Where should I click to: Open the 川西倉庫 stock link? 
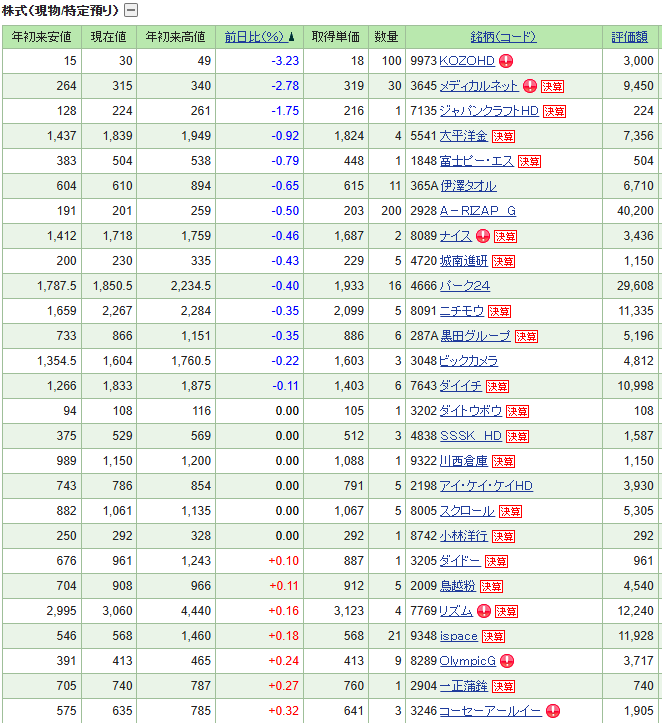pyautogui.click(x=463, y=461)
